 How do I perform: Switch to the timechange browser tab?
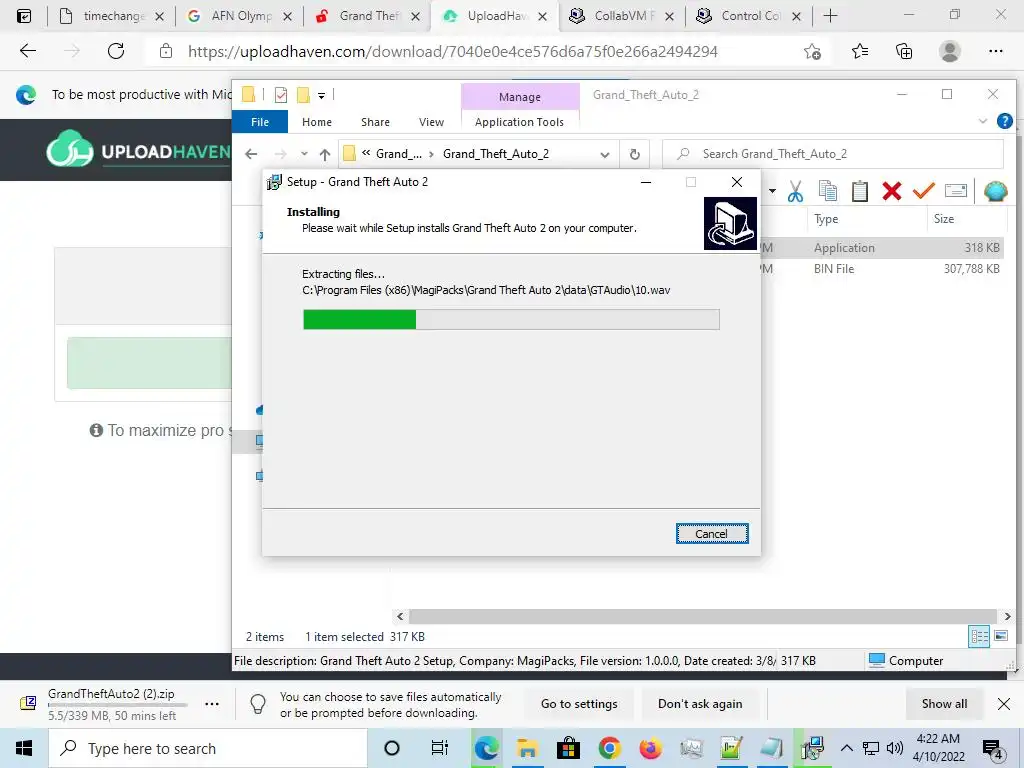click(x=111, y=16)
